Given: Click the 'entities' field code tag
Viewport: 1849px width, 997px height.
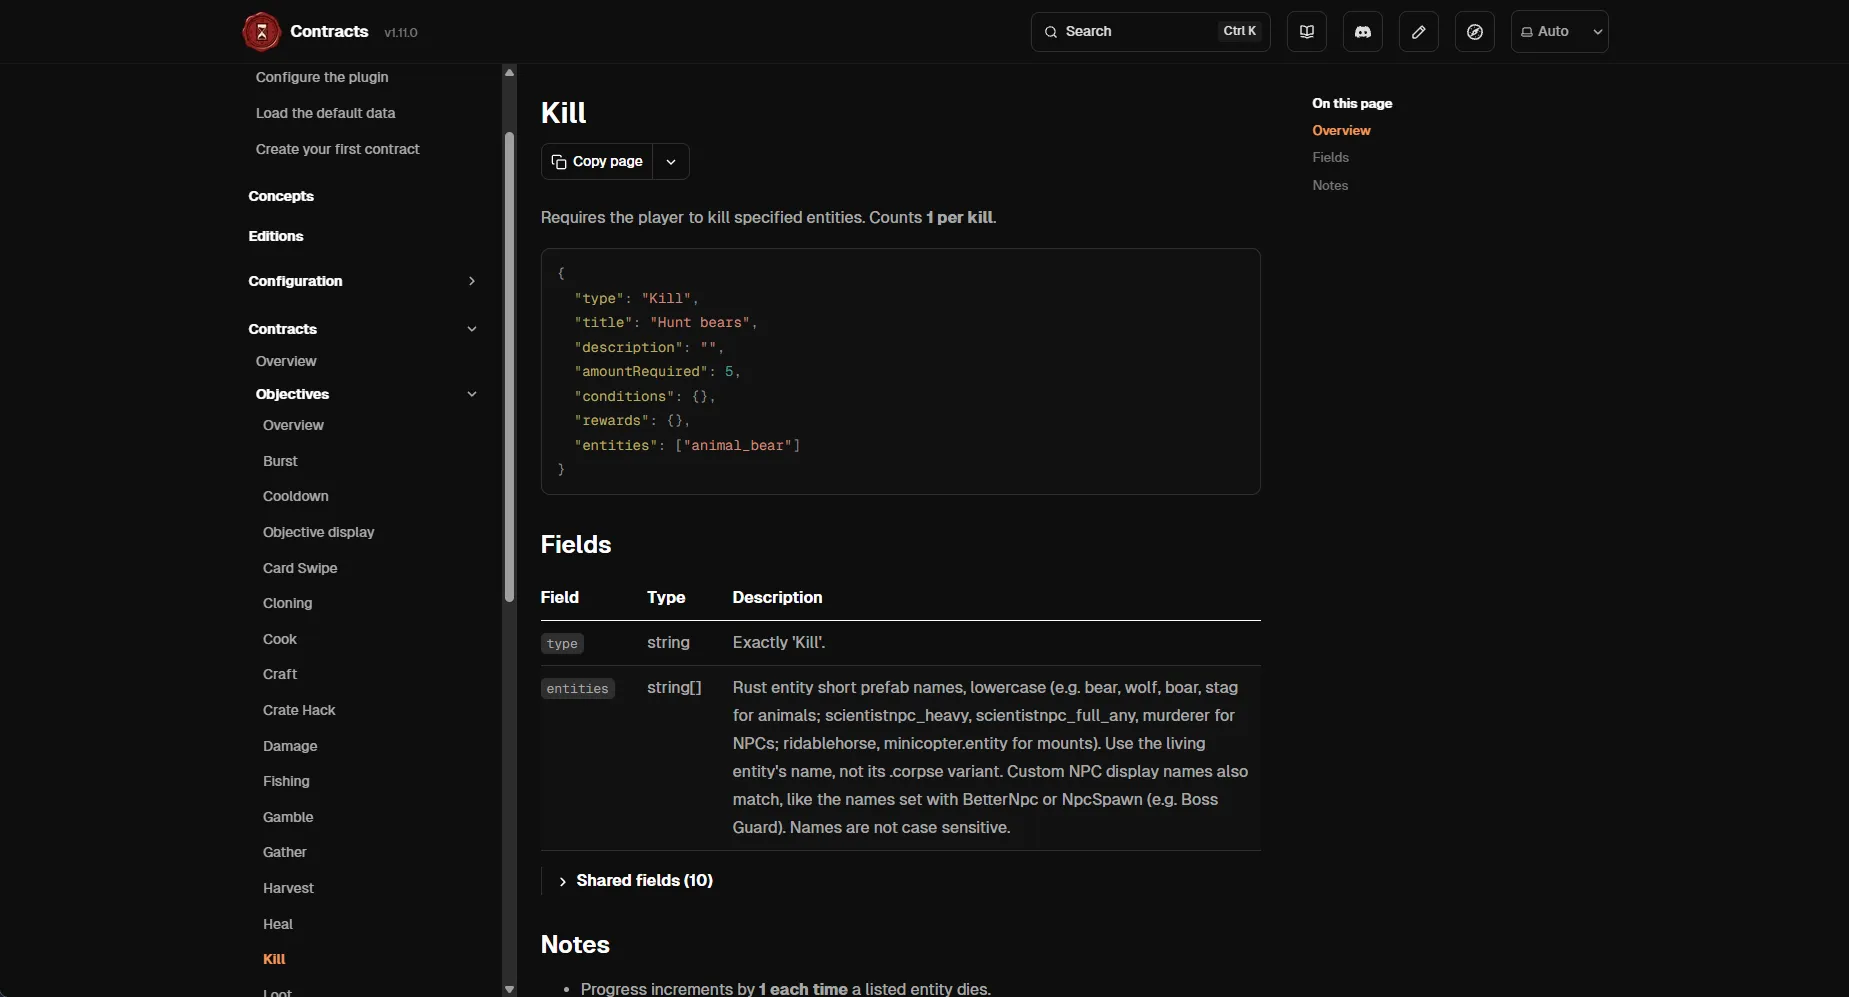Looking at the screenshot, I should point(577,689).
